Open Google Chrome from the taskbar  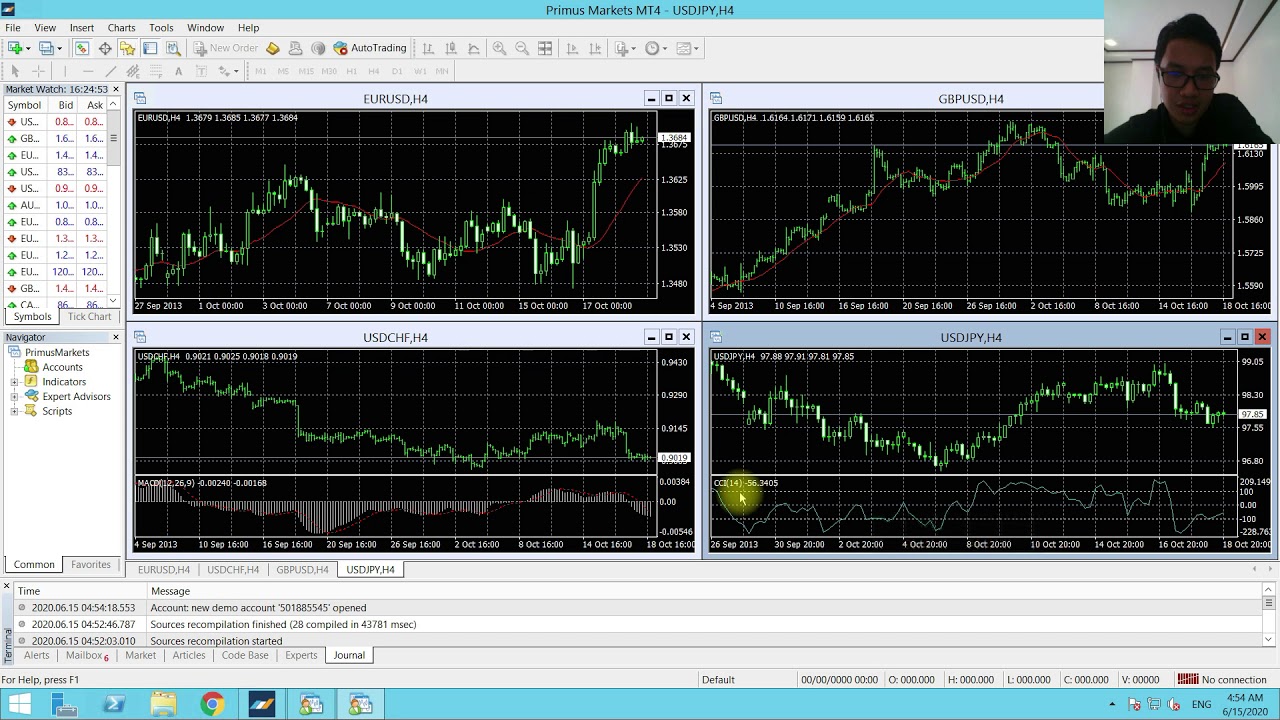click(212, 704)
